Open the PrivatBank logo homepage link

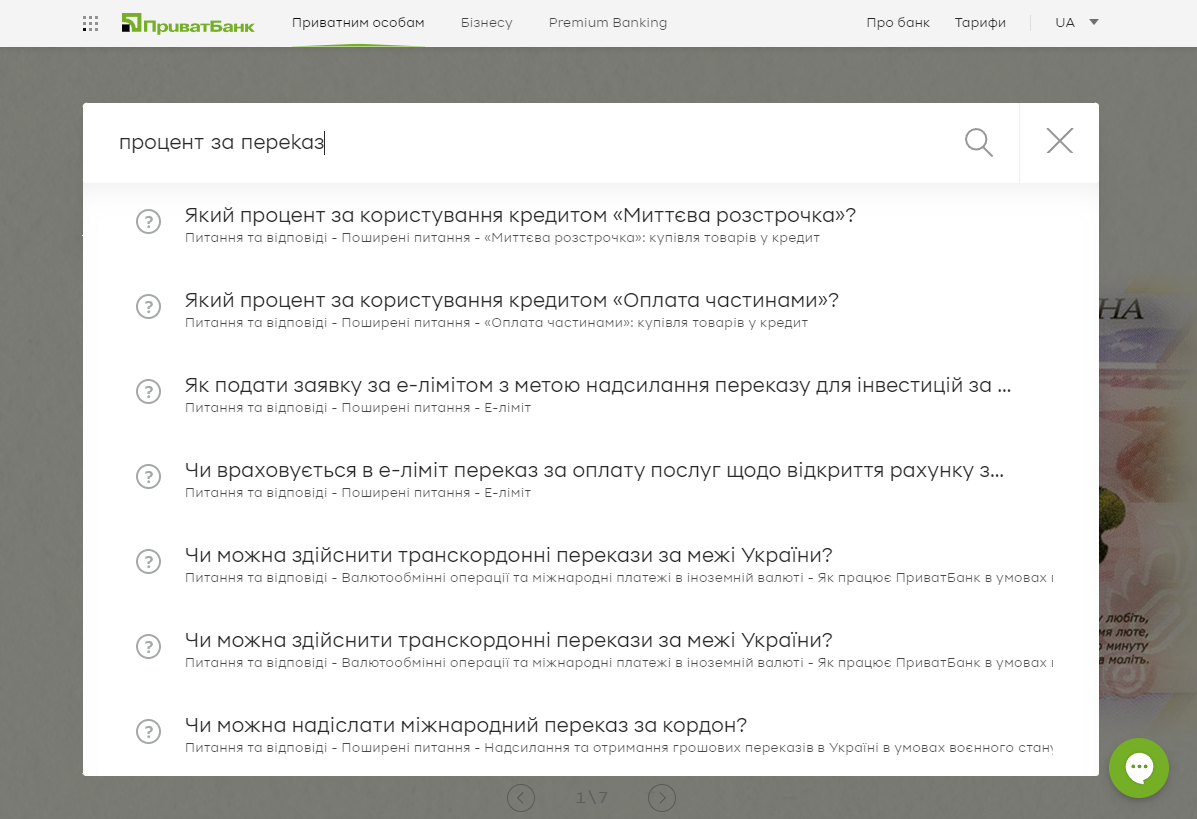188,21
